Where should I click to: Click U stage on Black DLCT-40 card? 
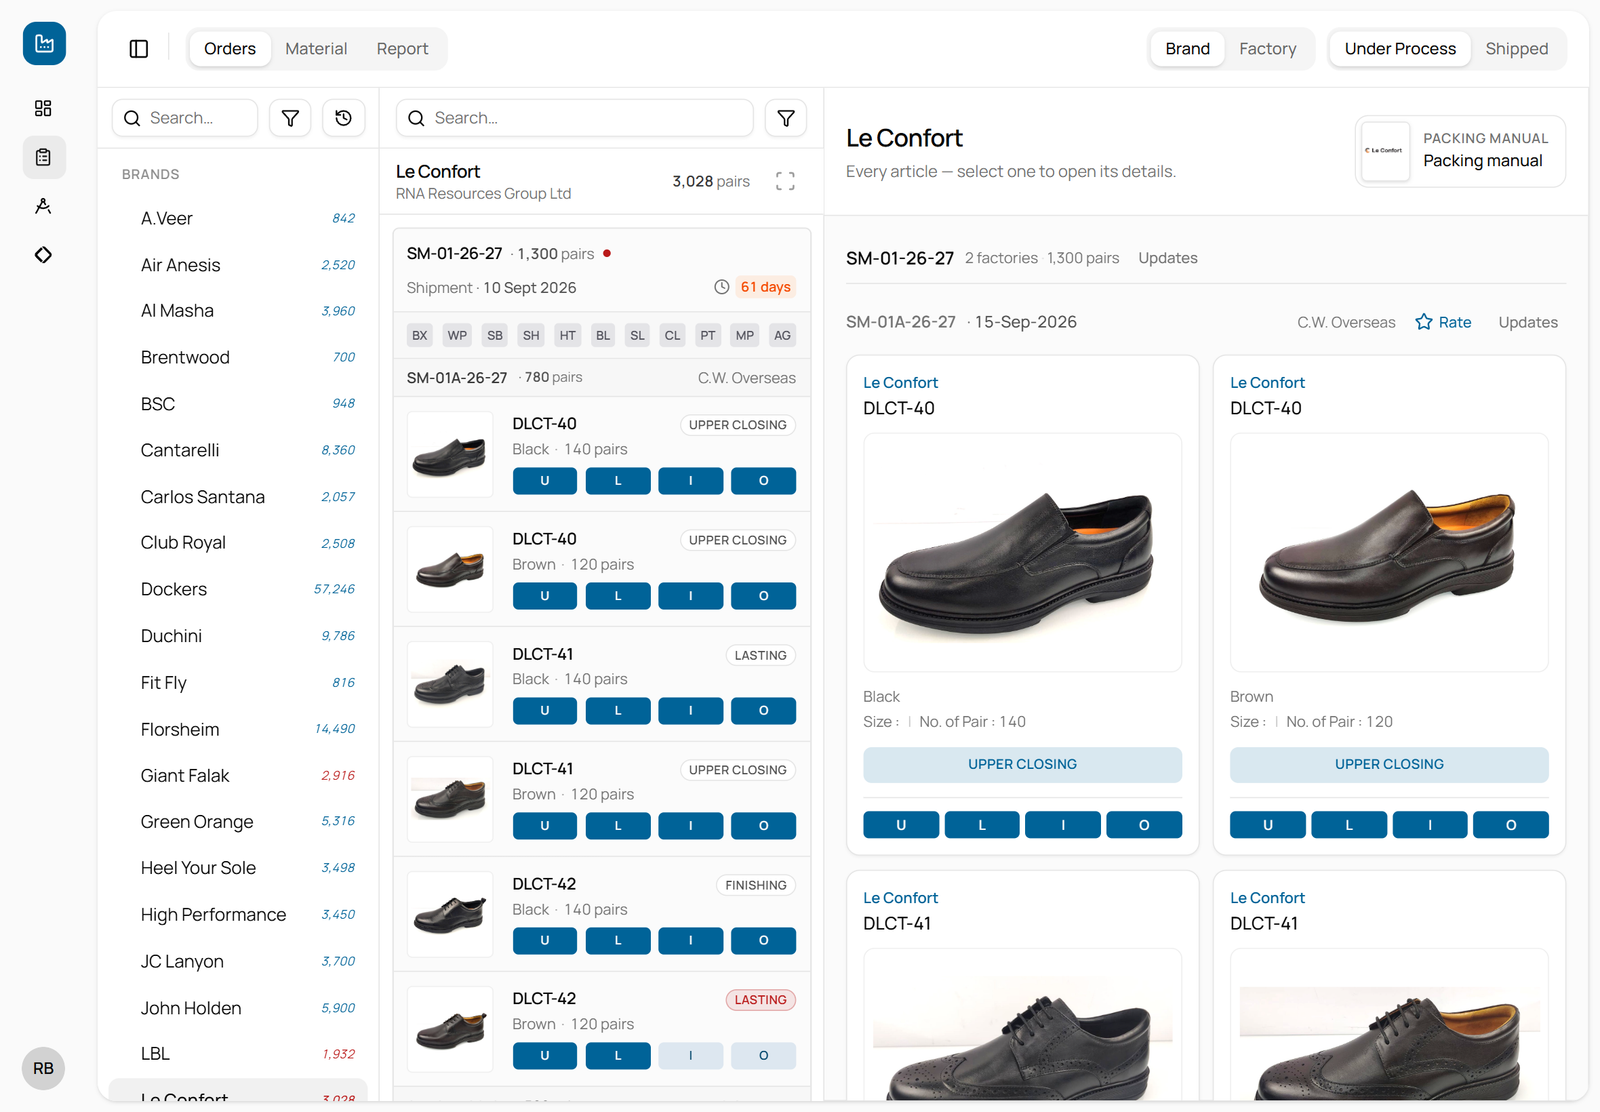tap(901, 825)
